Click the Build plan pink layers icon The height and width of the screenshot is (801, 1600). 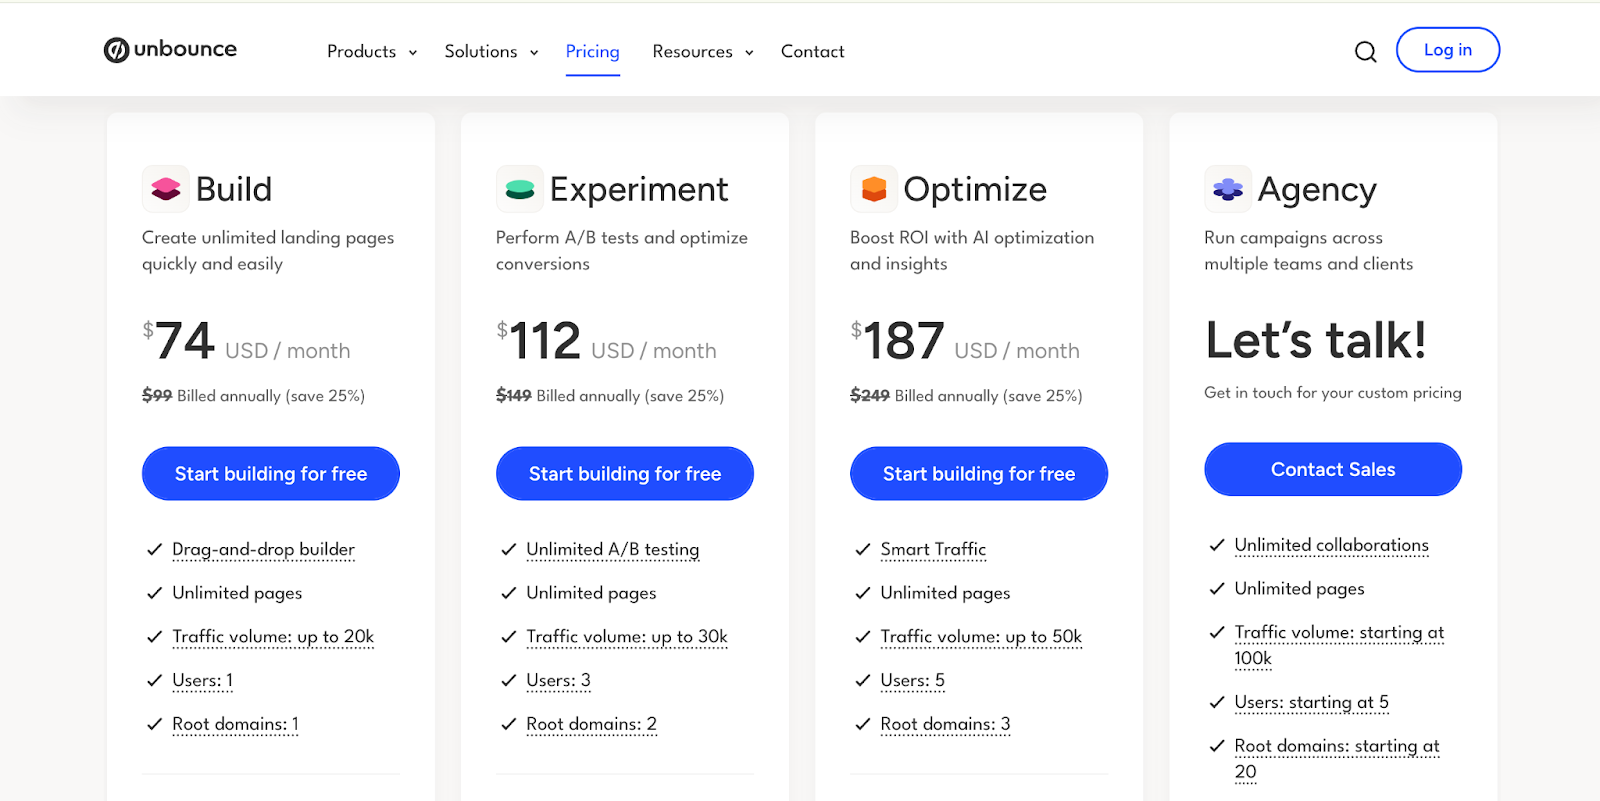(166, 189)
